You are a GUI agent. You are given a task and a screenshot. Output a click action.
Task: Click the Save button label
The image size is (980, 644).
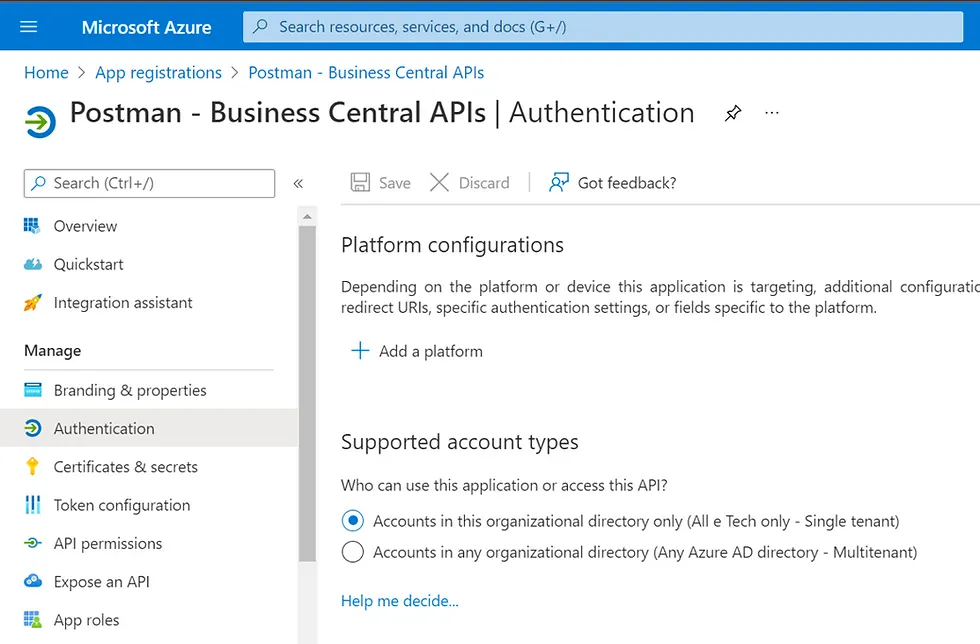click(x=394, y=183)
